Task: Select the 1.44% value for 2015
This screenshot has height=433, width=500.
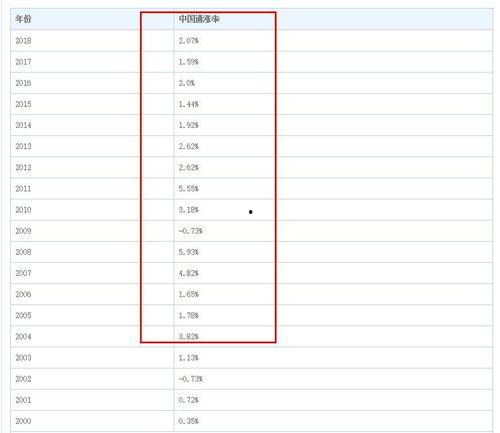Action: 189,104
